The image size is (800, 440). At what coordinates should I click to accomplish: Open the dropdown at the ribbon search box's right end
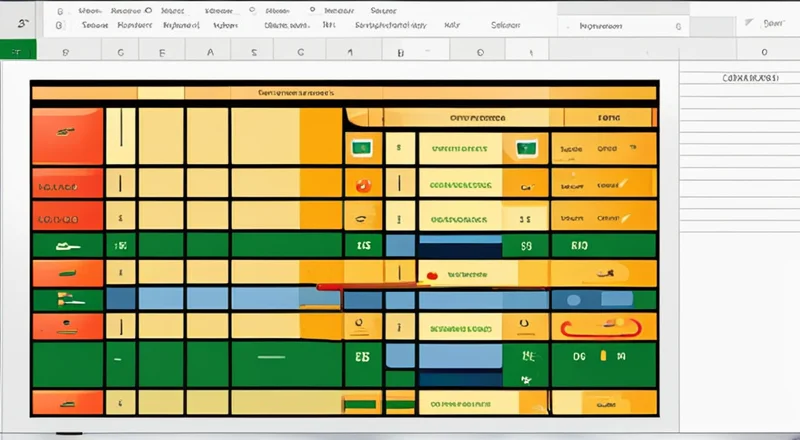tap(678, 28)
